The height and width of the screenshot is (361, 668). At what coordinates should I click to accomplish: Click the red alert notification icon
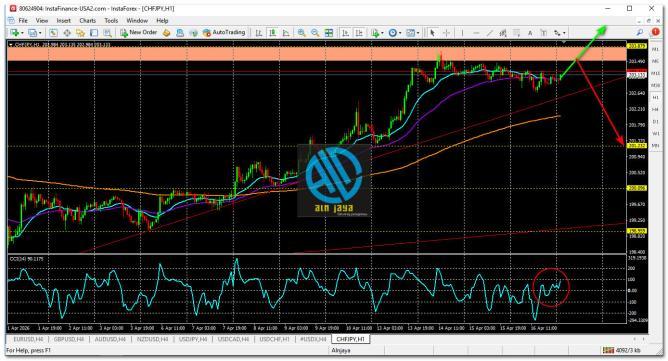coord(655,32)
